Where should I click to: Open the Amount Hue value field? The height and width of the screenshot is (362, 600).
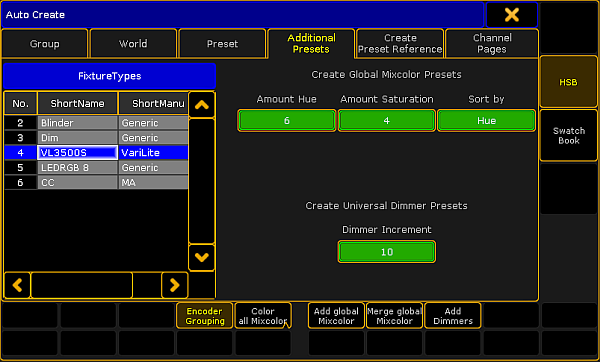[287, 121]
